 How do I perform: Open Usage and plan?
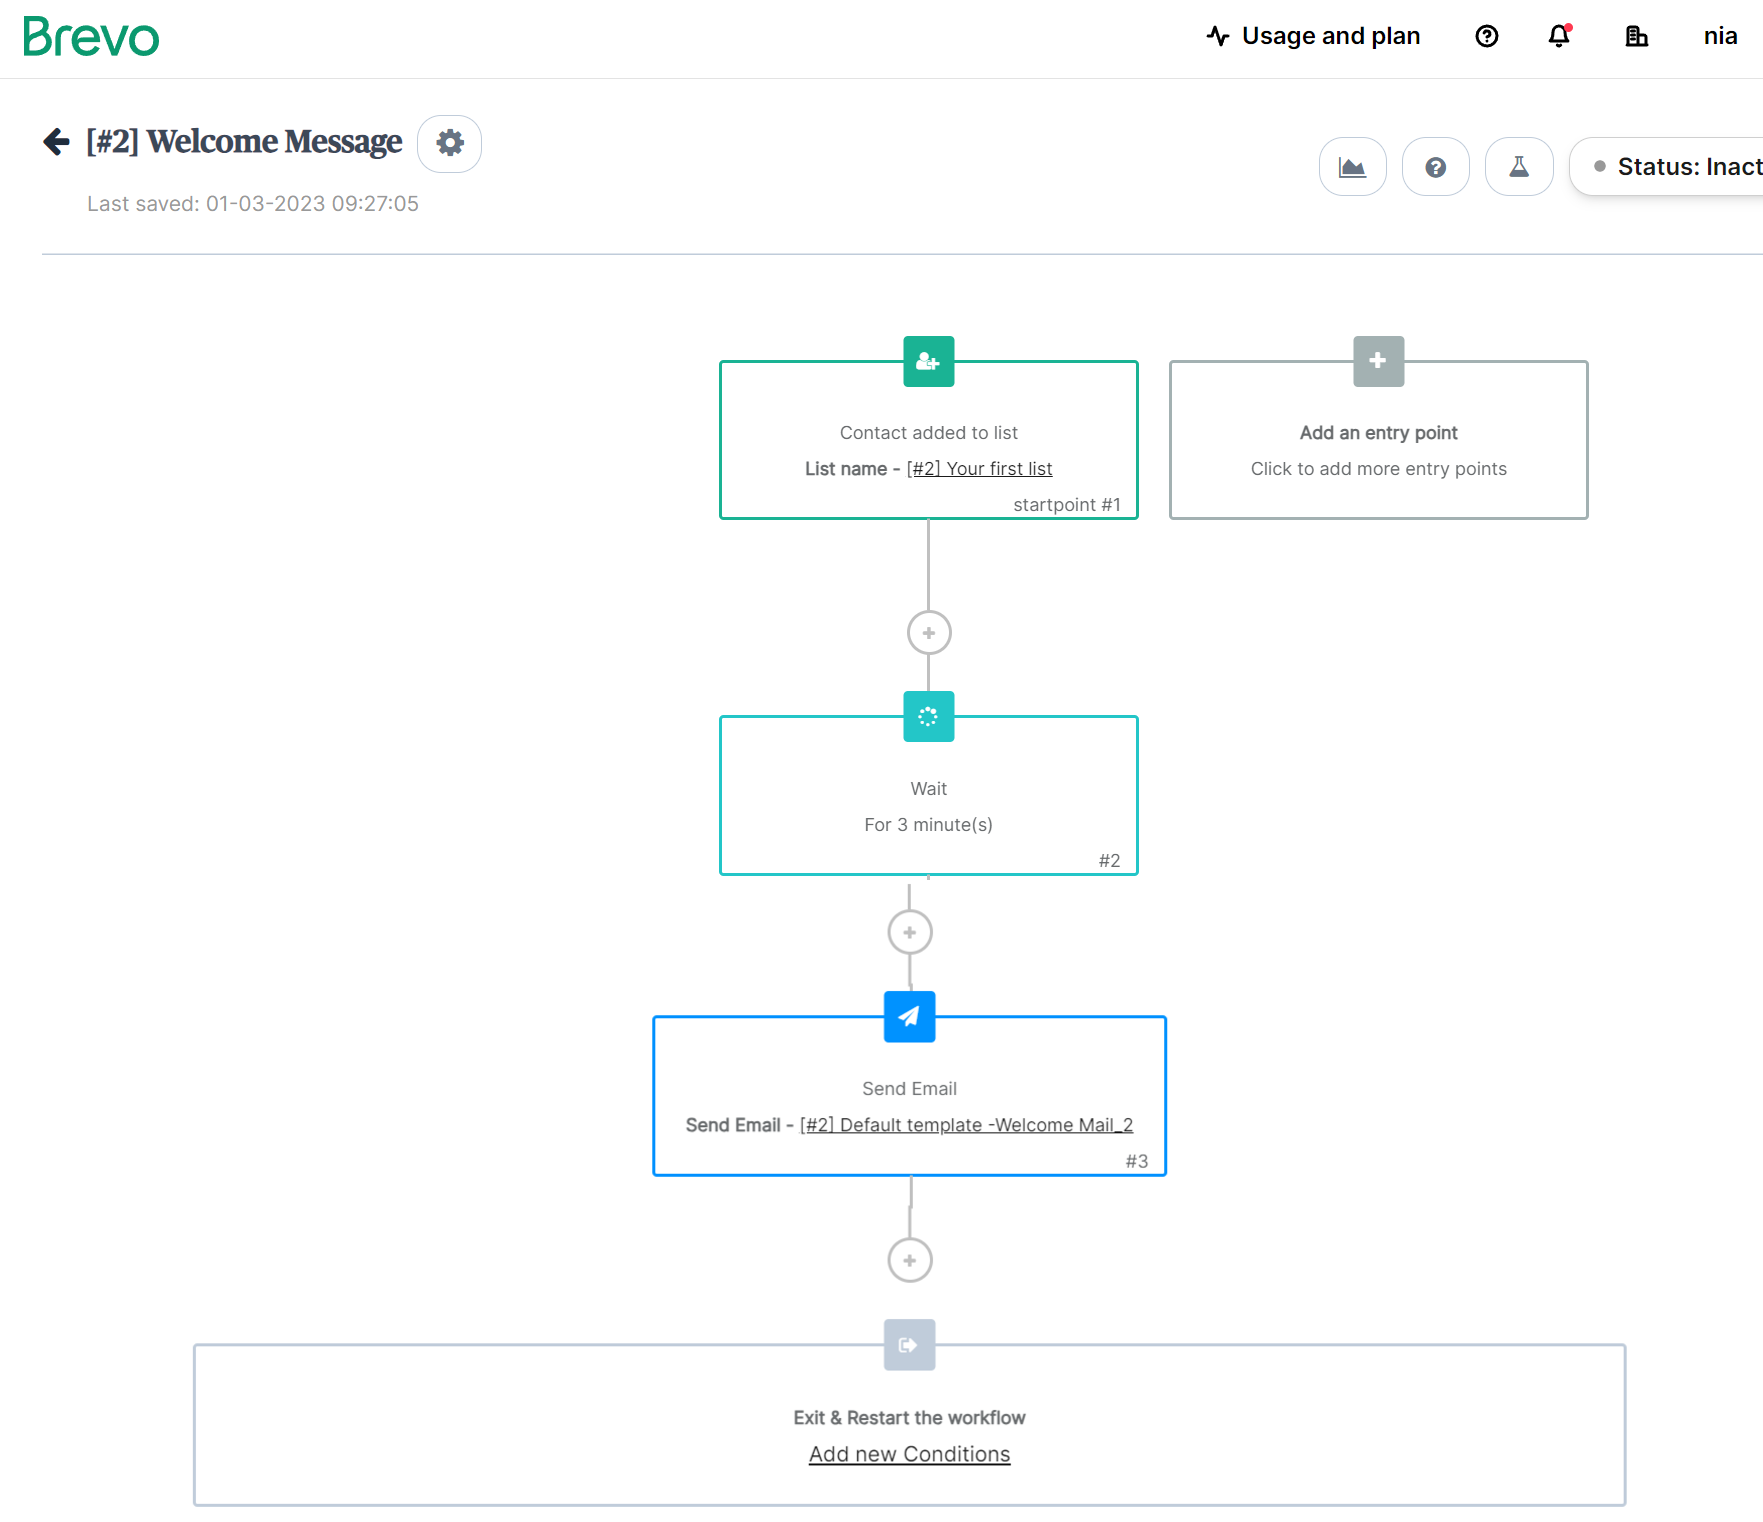pos(1313,37)
